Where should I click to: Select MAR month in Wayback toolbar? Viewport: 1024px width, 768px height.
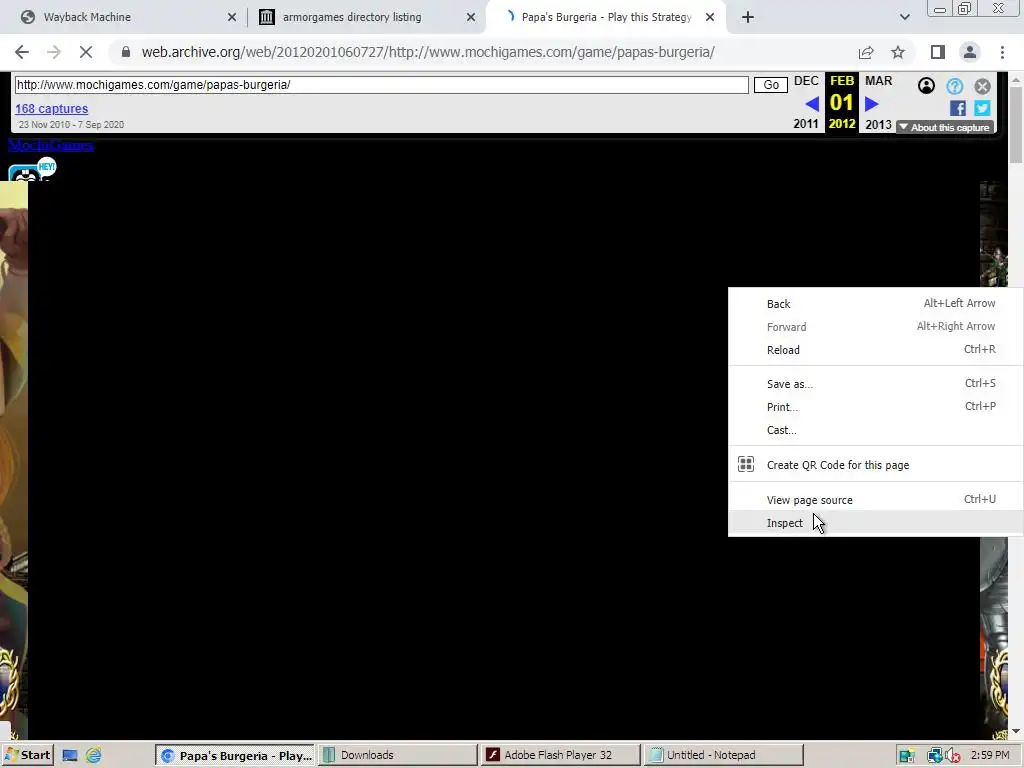coord(878,81)
